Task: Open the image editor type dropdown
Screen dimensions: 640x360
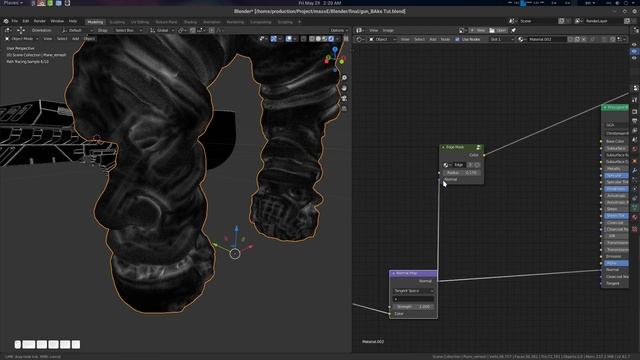Action: click(359, 30)
